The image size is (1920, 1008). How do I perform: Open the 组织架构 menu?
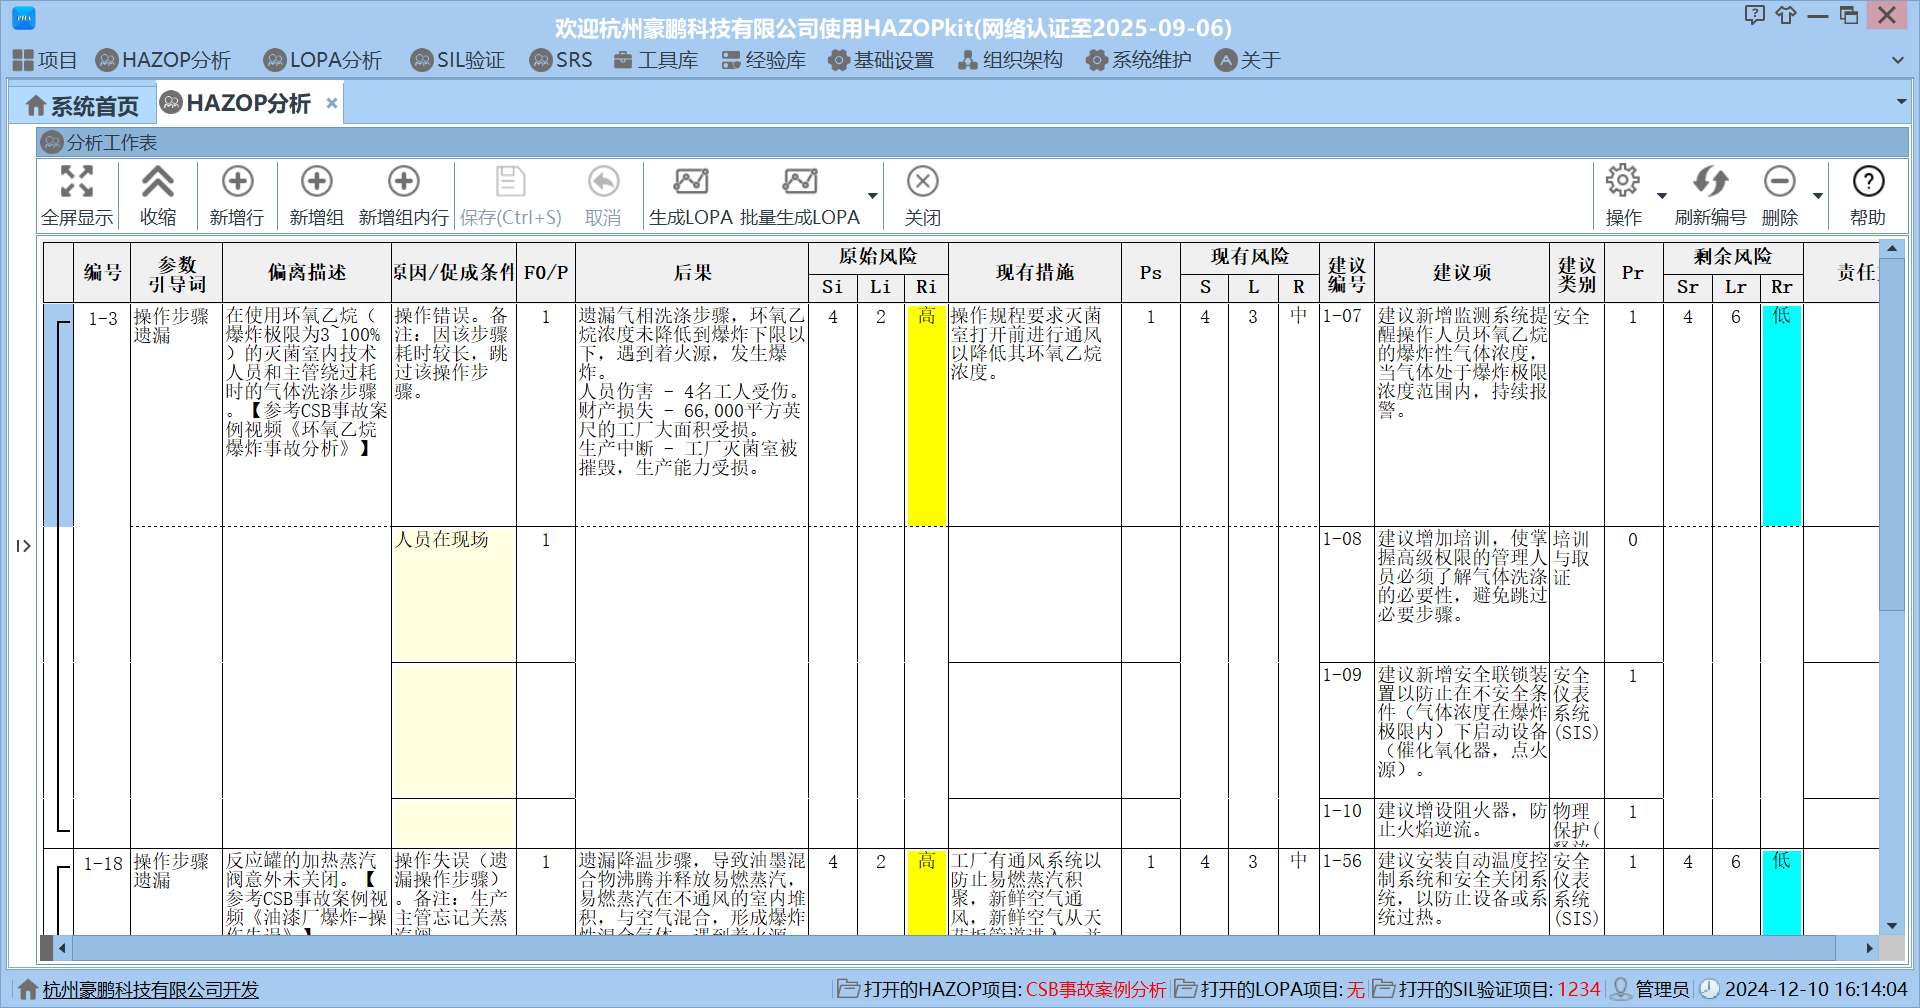point(1010,60)
